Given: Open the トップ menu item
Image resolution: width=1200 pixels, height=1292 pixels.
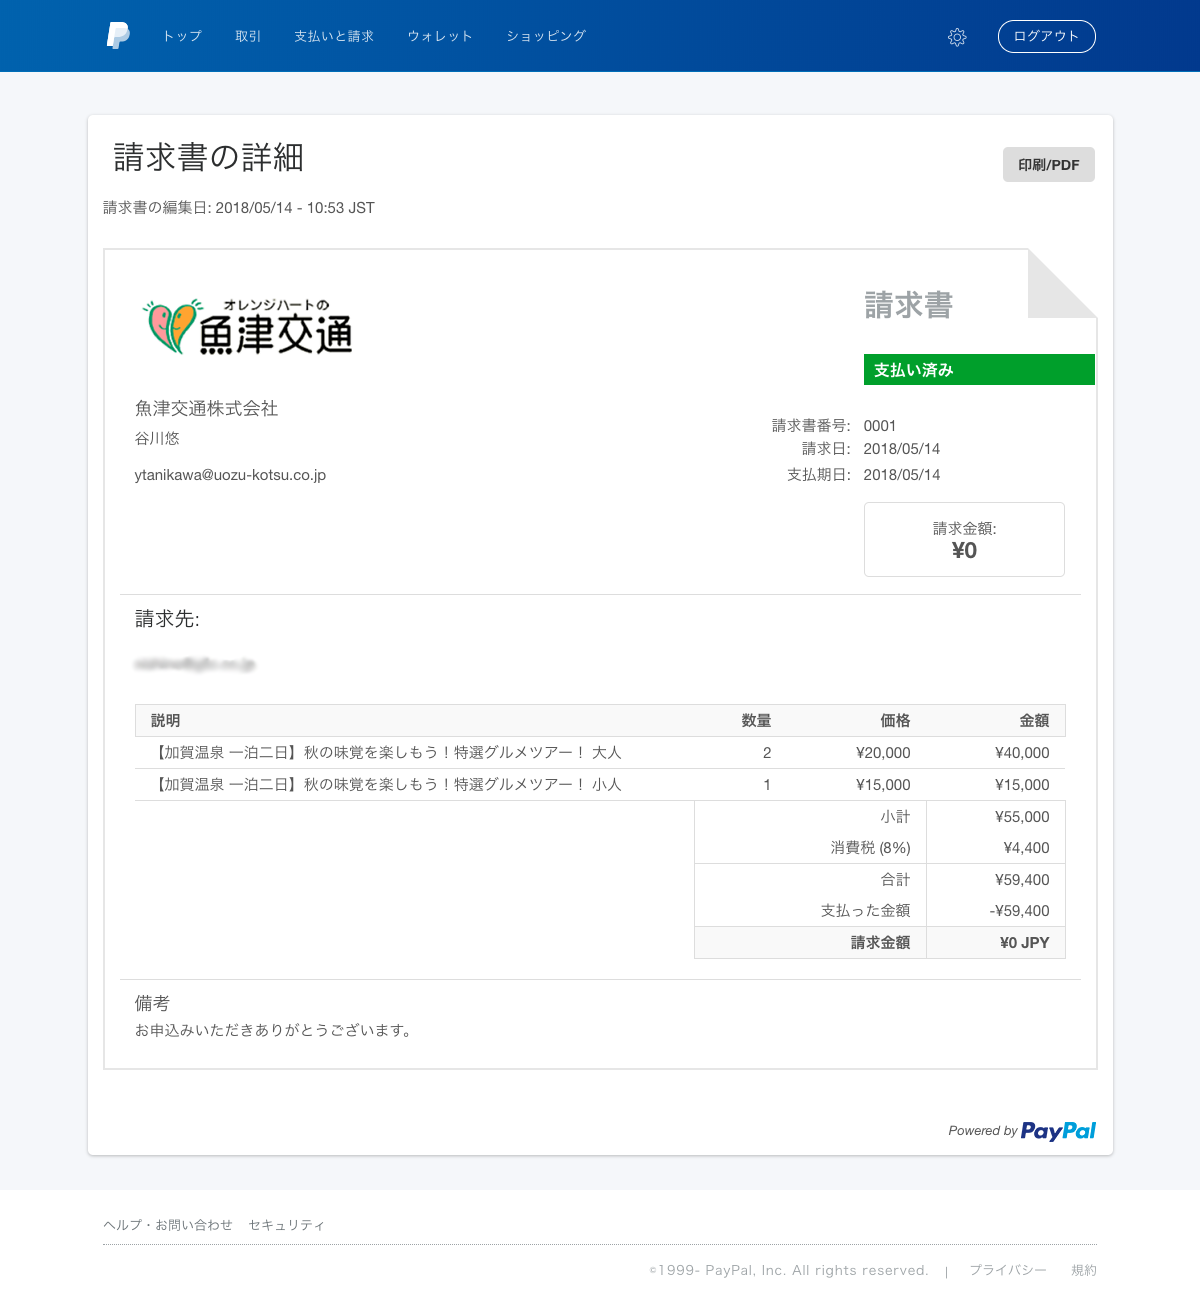Looking at the screenshot, I should (x=182, y=36).
